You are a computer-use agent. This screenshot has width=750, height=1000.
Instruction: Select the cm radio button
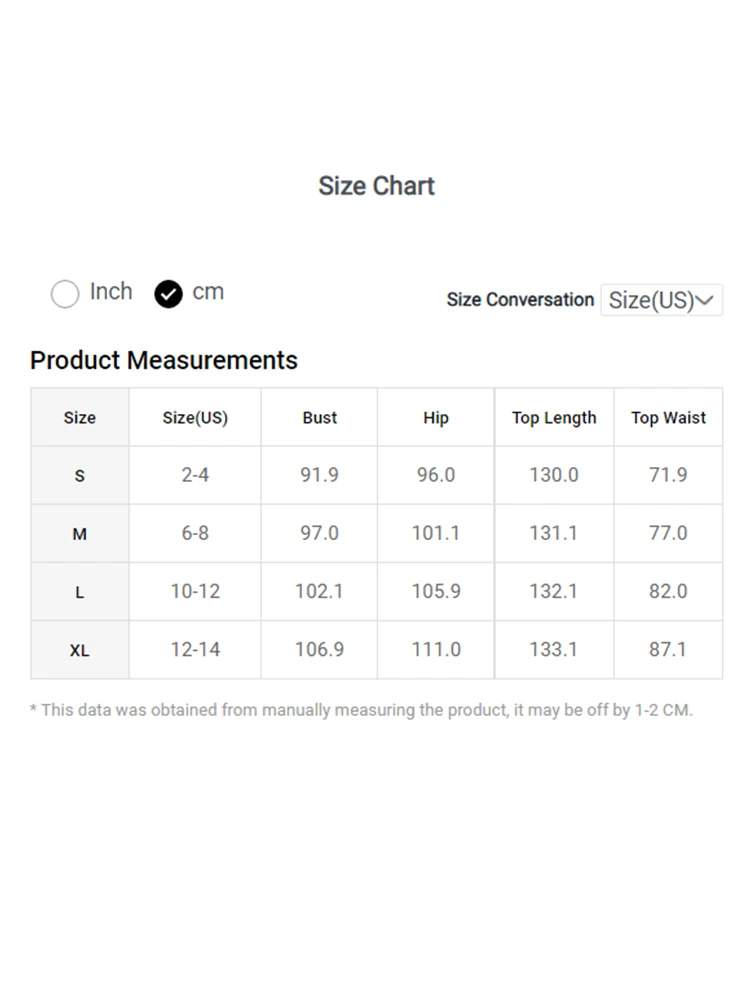click(168, 294)
